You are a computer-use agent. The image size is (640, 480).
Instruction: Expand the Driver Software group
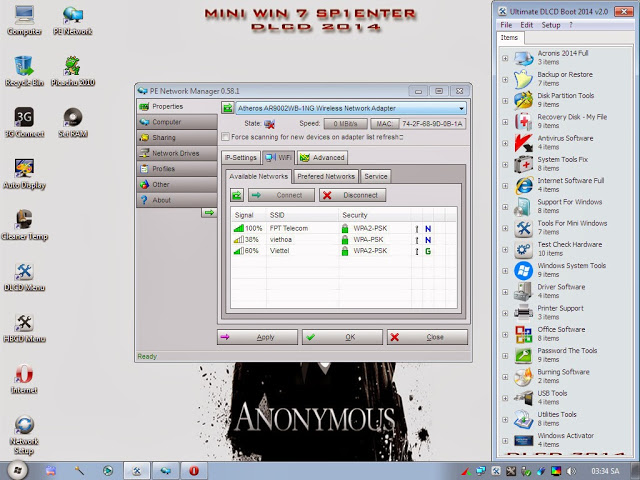click(505, 292)
